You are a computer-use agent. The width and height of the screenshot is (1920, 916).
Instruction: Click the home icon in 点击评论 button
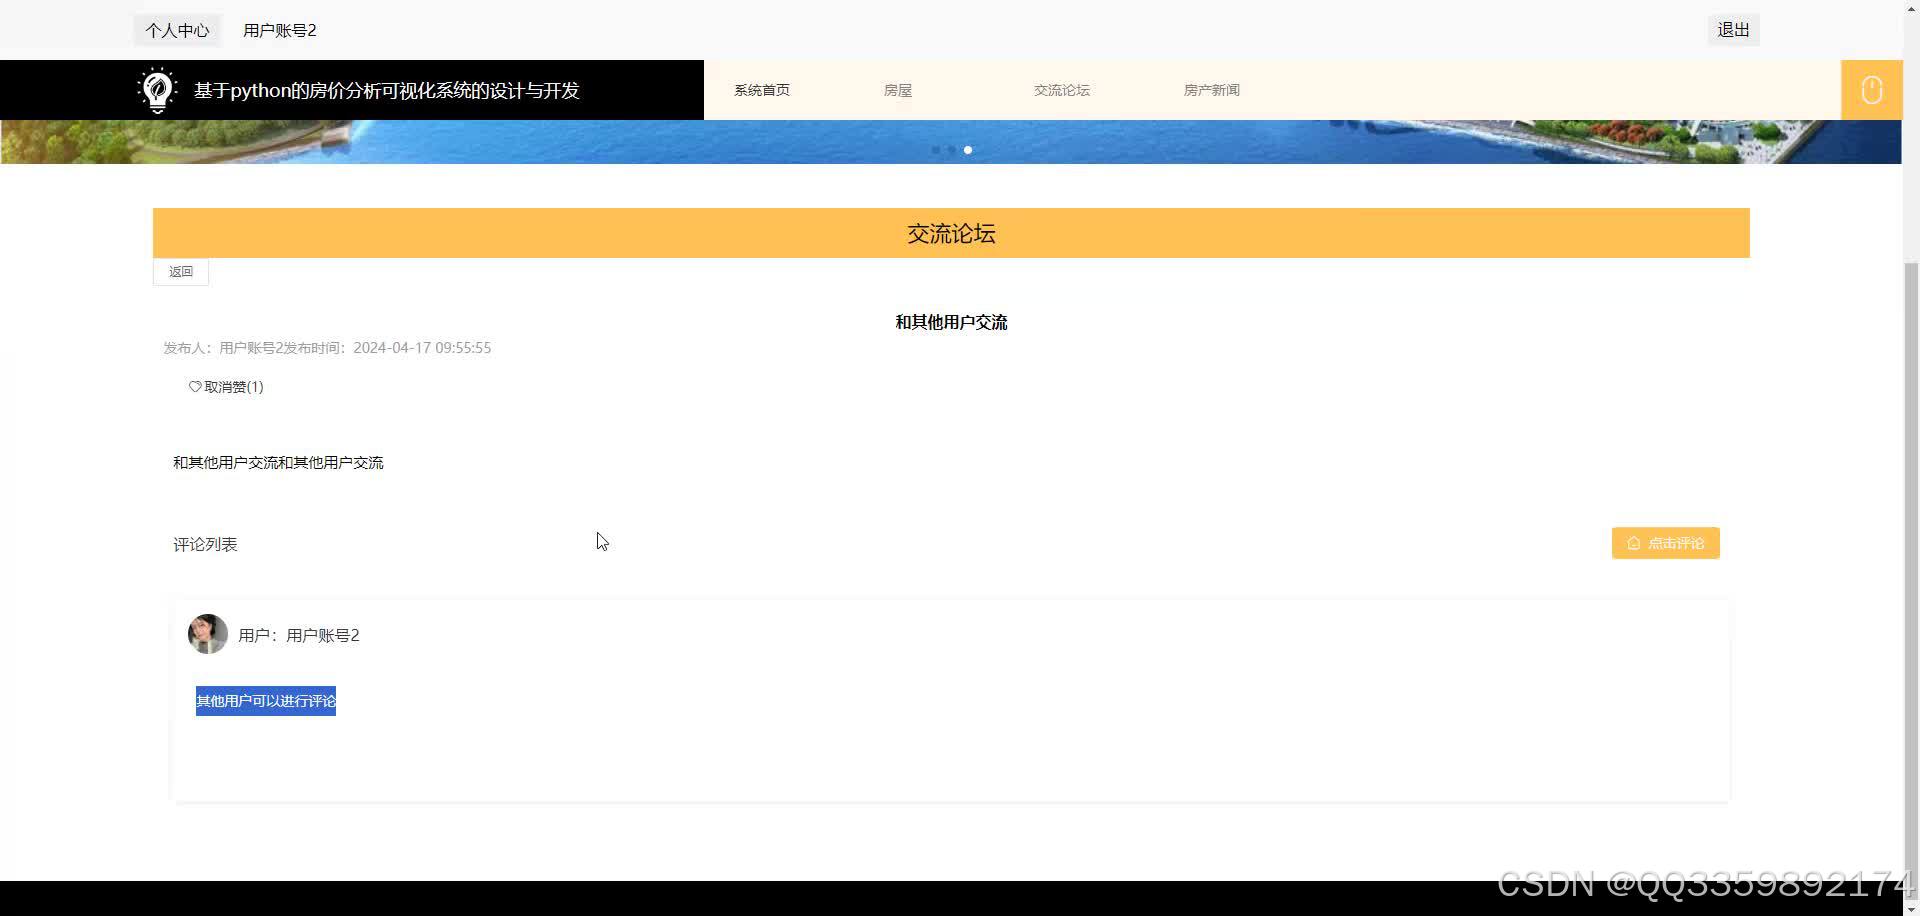1634,543
